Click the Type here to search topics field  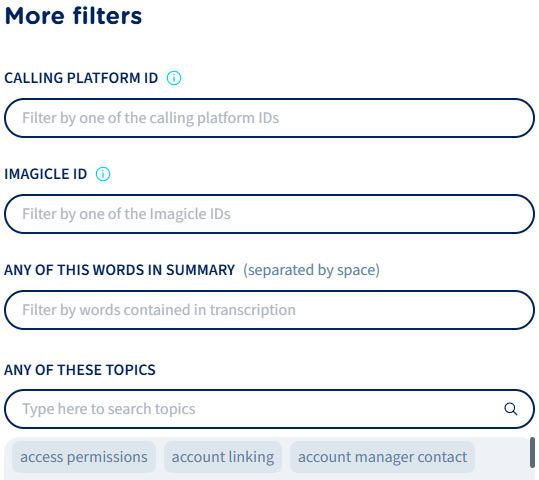click(270, 409)
